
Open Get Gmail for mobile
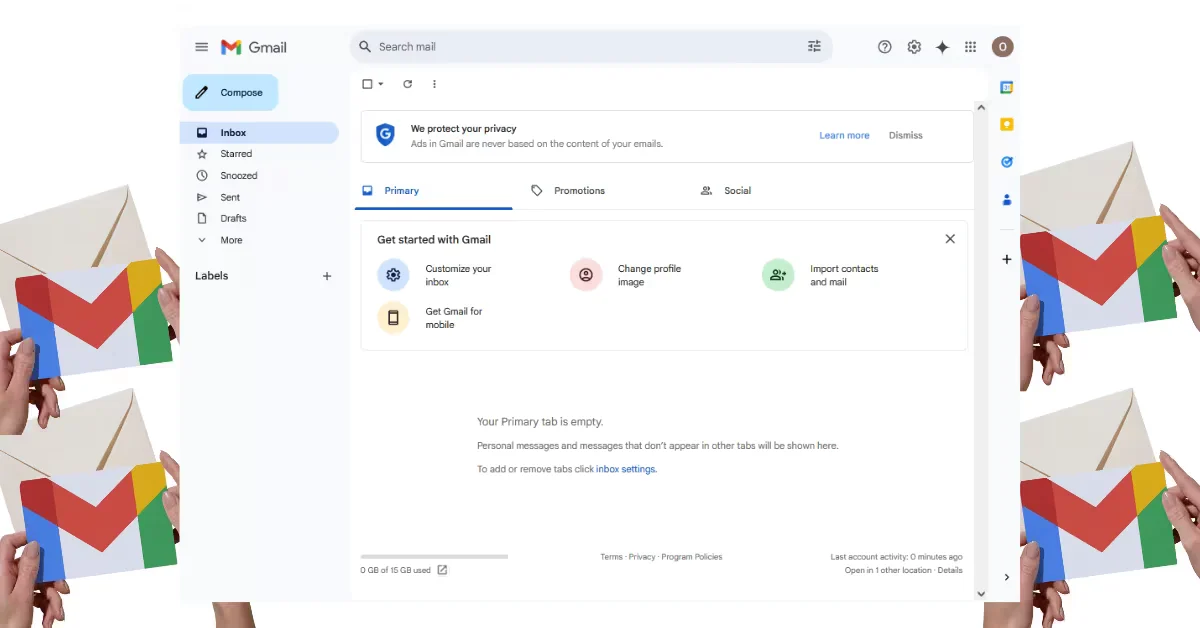coord(431,318)
